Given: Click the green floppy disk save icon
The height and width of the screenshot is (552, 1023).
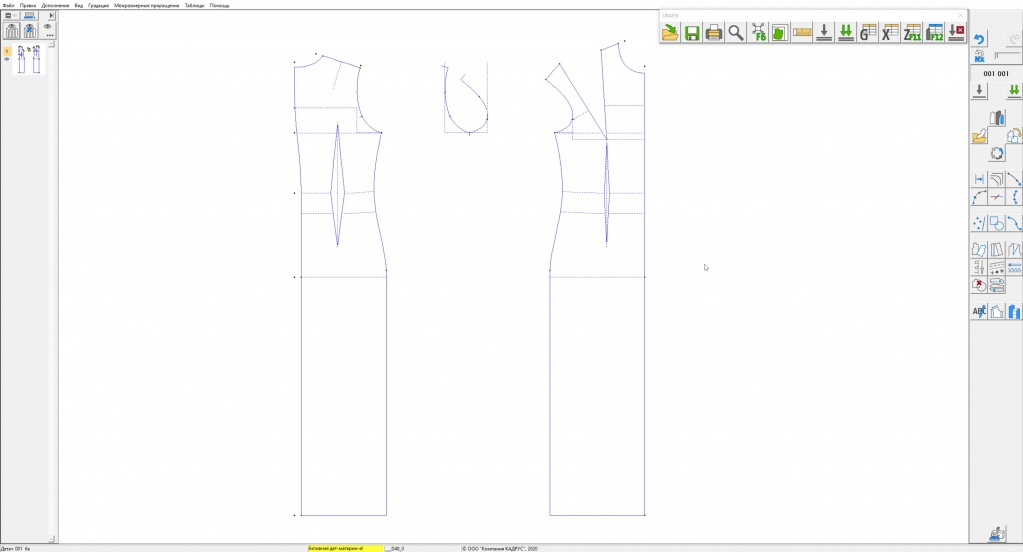Looking at the screenshot, I should click(x=692, y=33).
